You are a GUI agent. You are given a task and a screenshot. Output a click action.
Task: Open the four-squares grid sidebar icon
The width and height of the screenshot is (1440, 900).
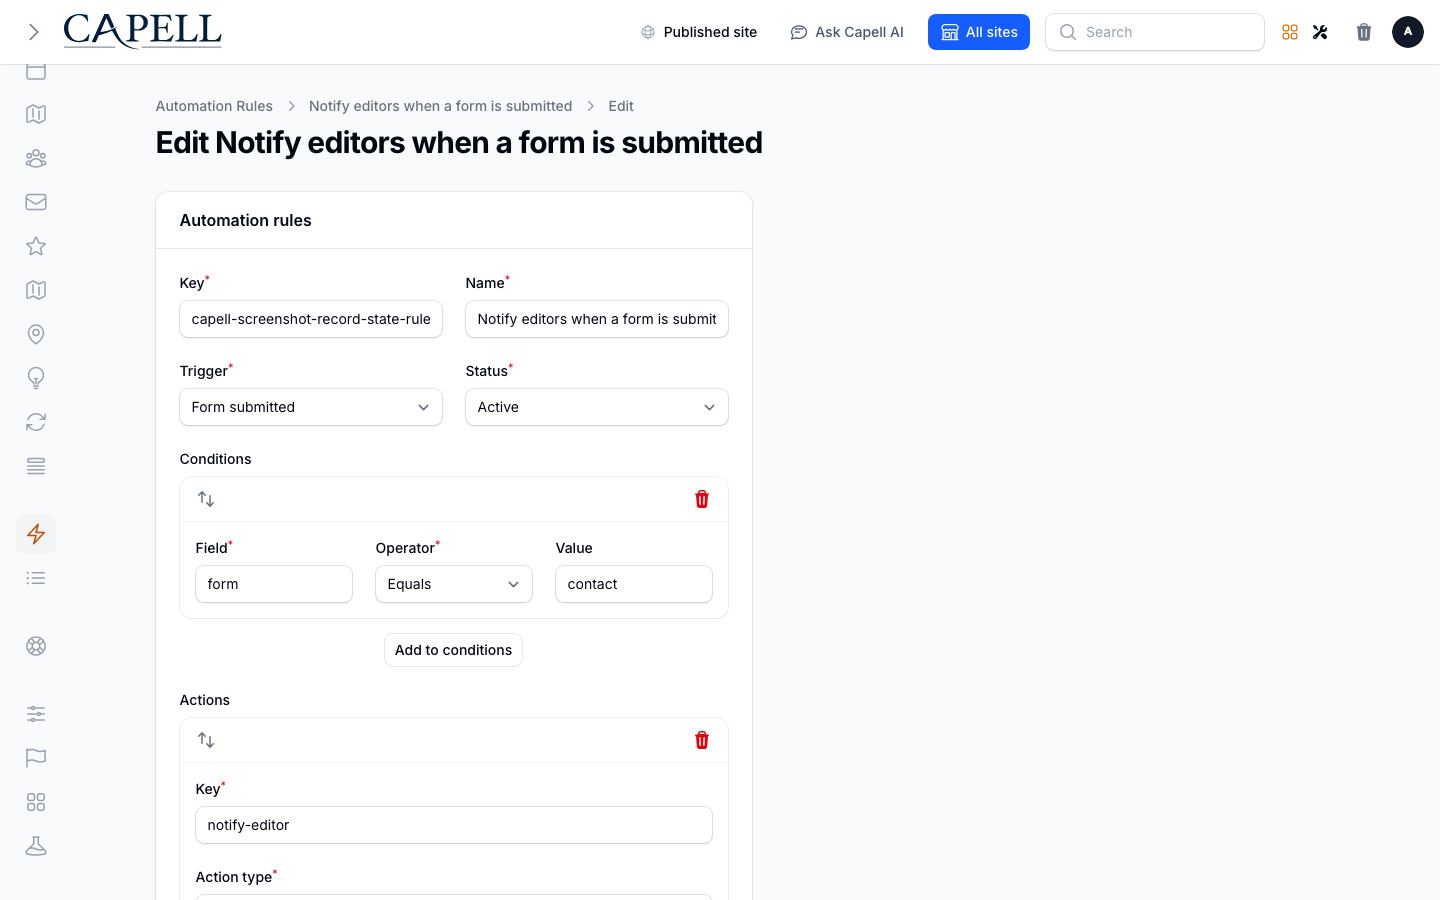click(x=36, y=802)
